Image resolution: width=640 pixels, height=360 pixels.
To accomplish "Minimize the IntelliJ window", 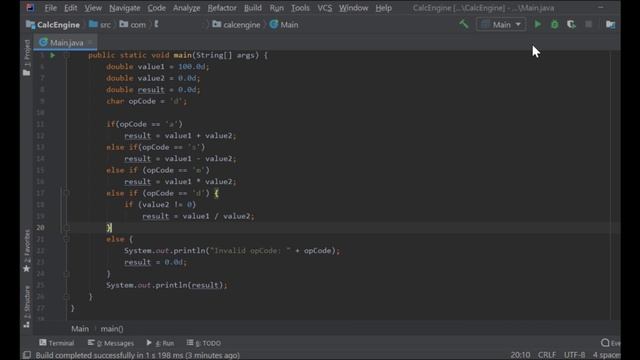I will click(600, 7).
